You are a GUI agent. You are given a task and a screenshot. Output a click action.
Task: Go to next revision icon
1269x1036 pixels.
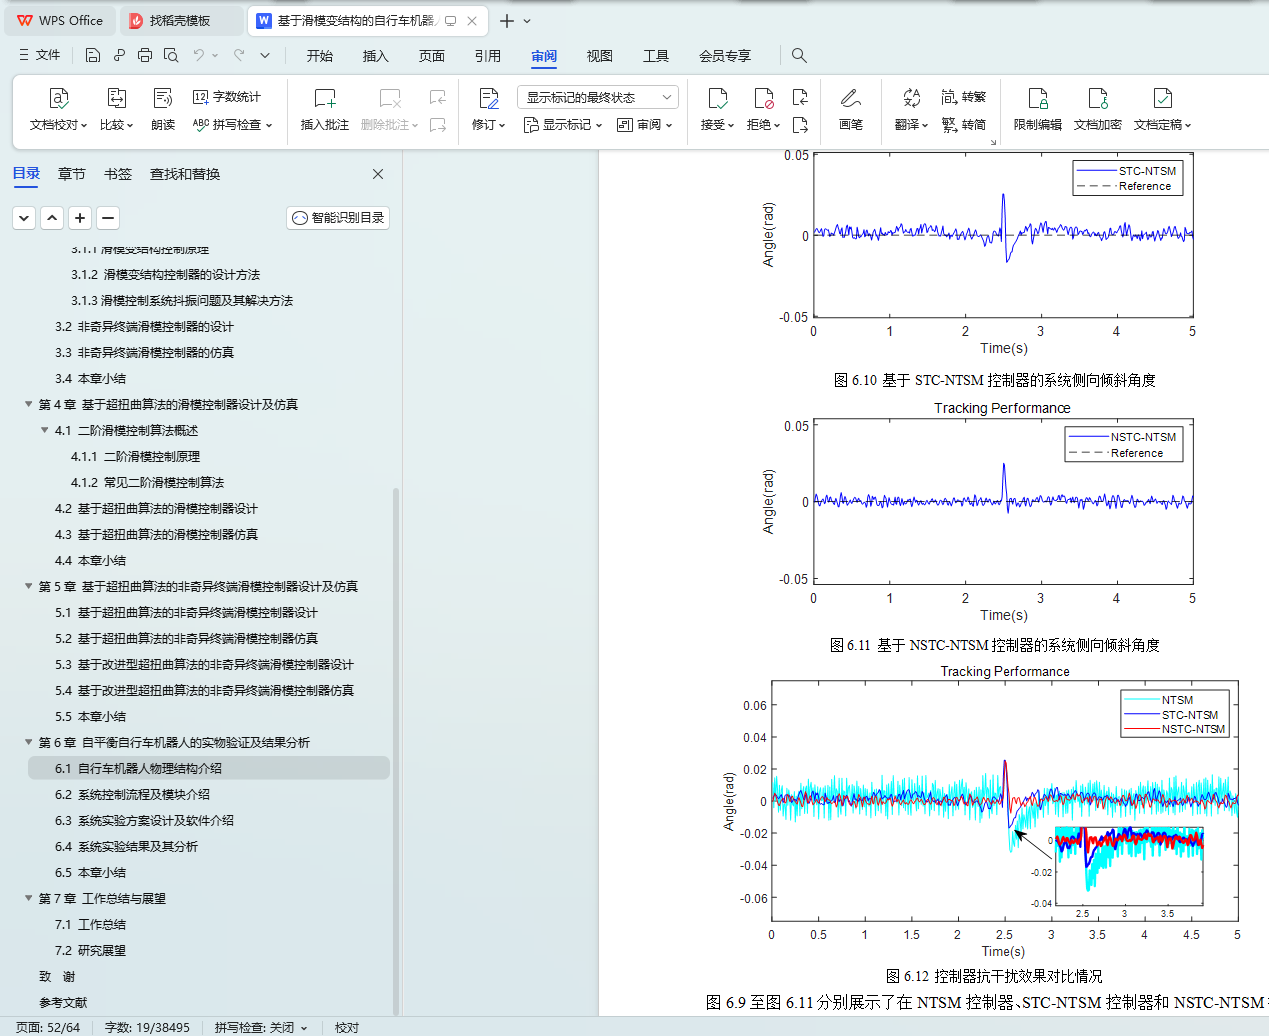(800, 125)
